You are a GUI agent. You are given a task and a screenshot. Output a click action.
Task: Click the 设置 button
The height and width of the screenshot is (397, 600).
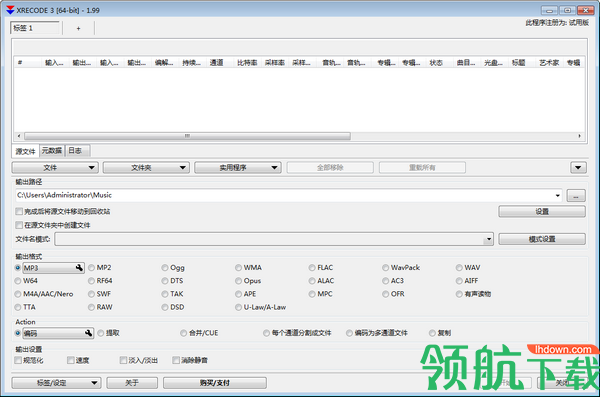[542, 211]
